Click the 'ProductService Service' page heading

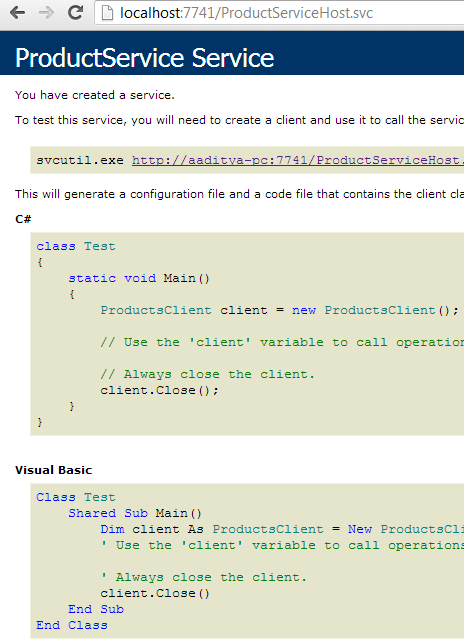click(144, 58)
